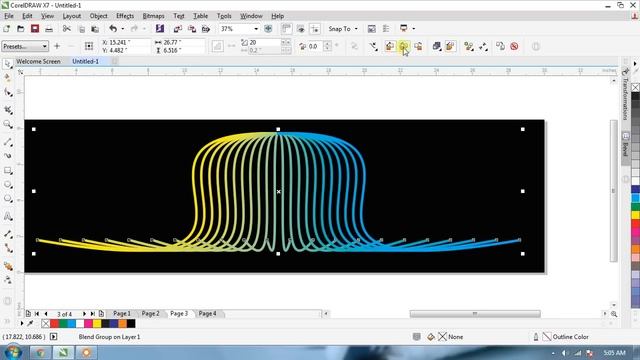
Task: Open the Effects menu
Action: point(125,16)
